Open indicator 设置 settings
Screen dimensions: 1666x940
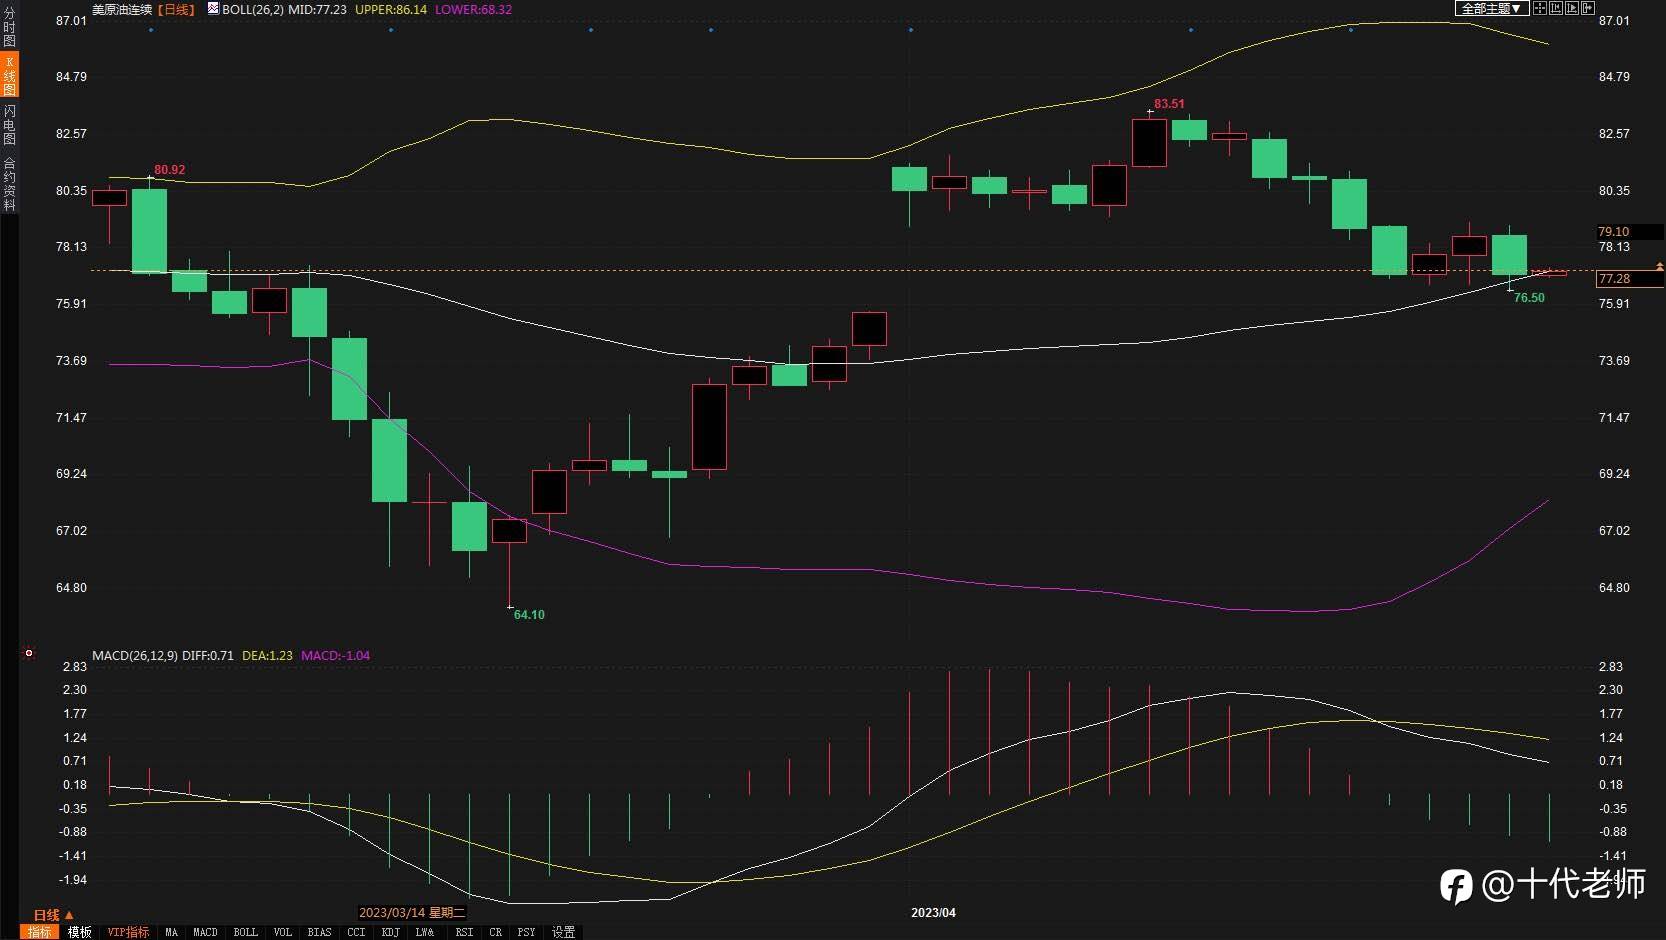point(564,932)
